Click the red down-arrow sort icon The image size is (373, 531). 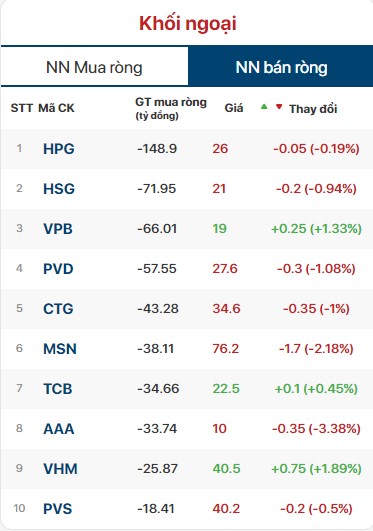pyautogui.click(x=279, y=107)
